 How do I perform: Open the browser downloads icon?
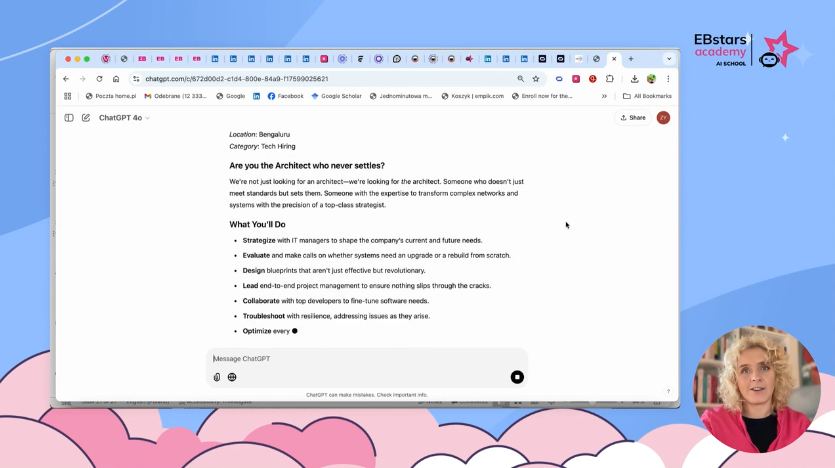point(634,79)
